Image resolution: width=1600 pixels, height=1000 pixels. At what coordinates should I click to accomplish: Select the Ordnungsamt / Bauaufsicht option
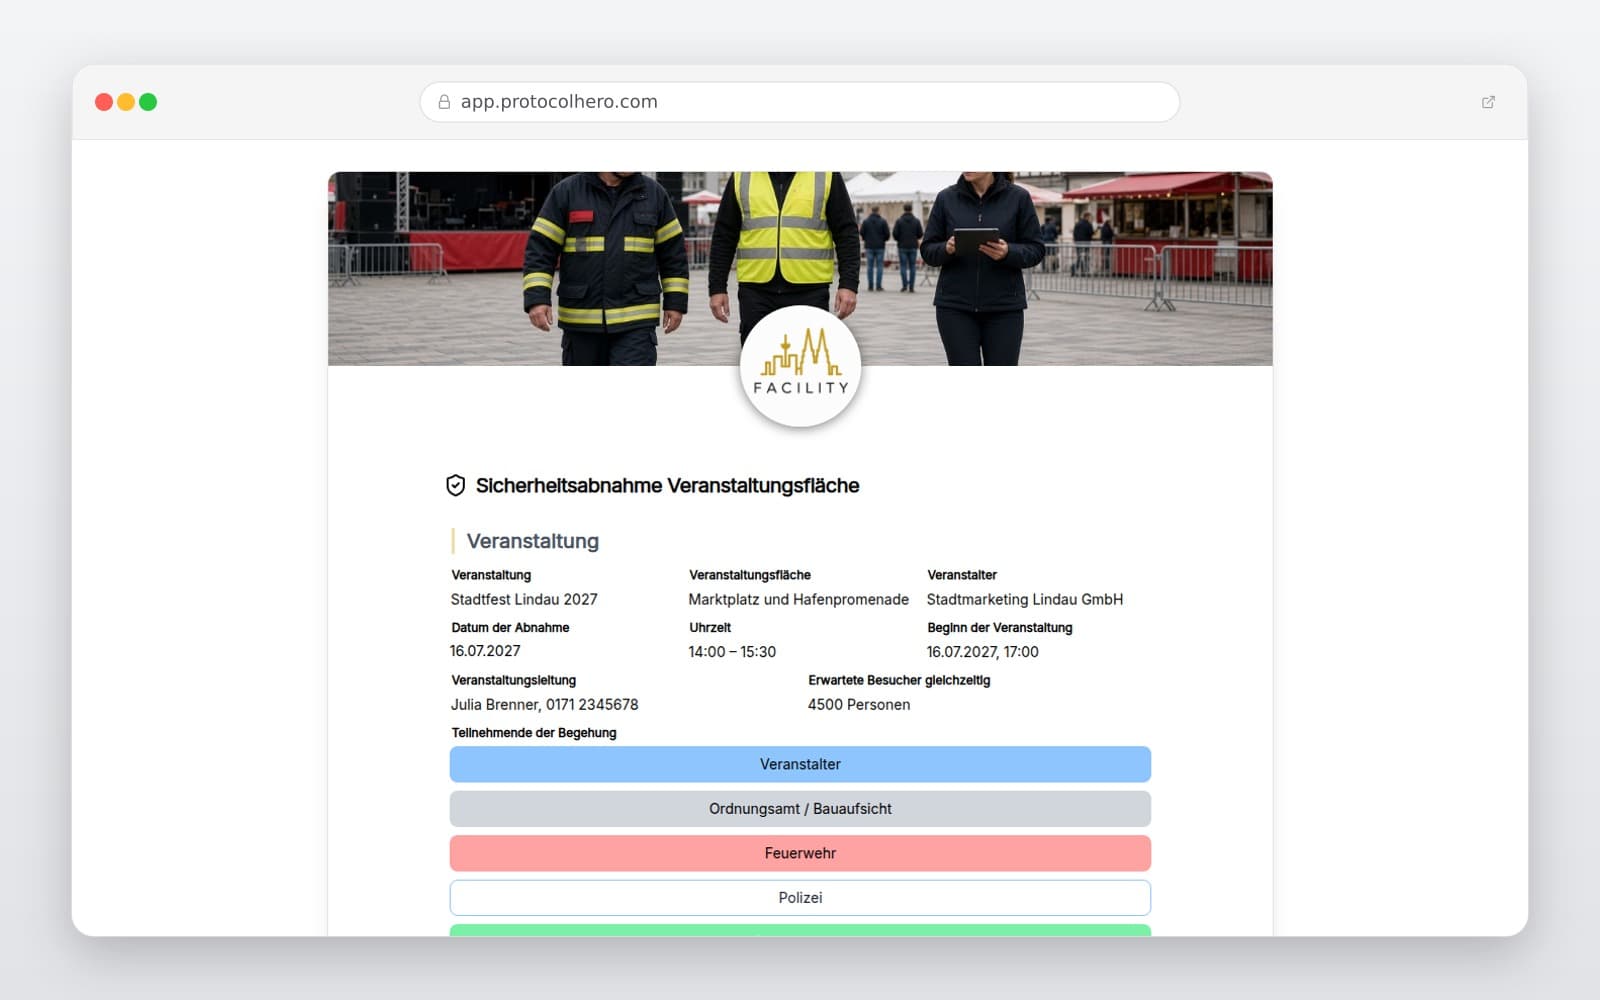point(800,809)
